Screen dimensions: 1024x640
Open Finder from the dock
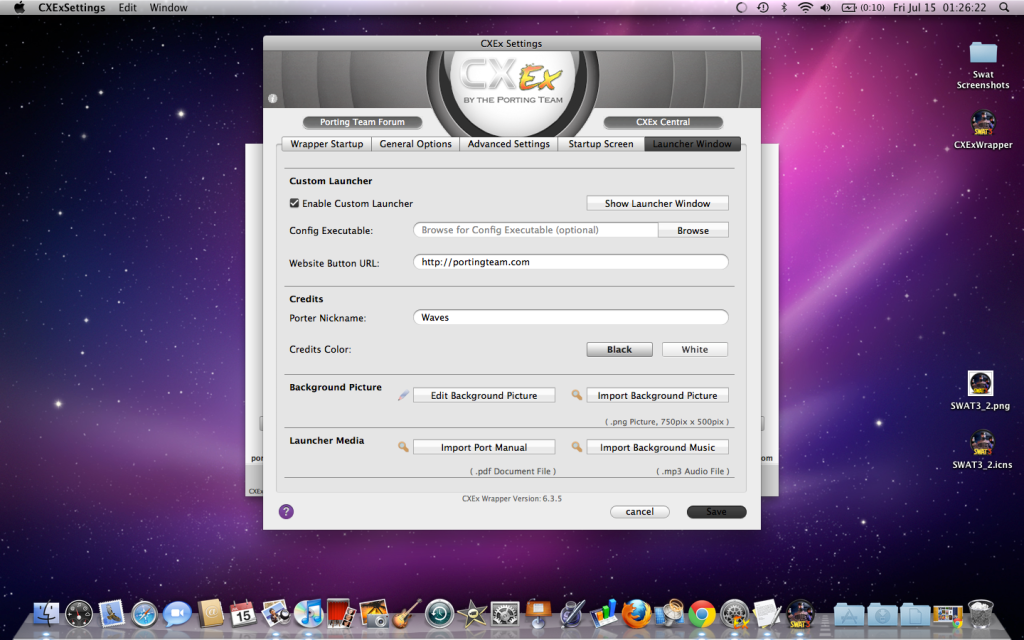pyautogui.click(x=46, y=614)
